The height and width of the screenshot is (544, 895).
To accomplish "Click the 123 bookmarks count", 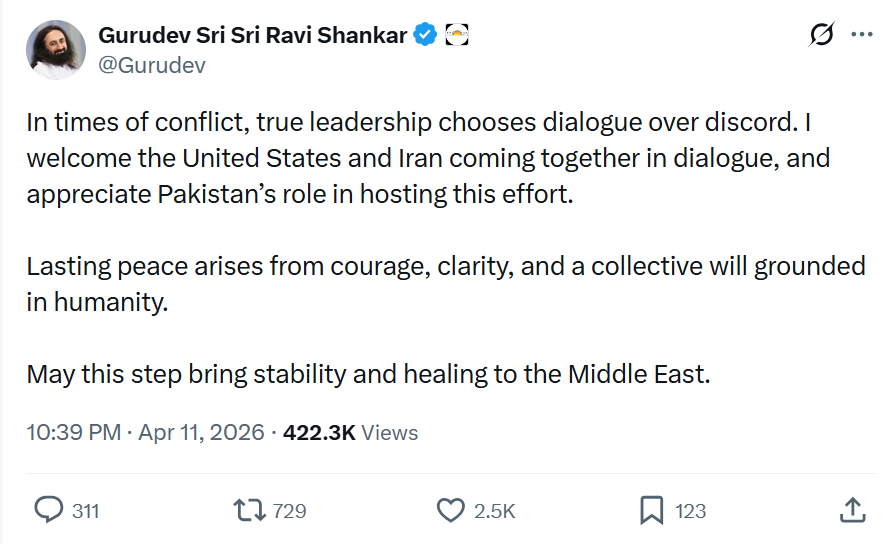I will click(690, 511).
